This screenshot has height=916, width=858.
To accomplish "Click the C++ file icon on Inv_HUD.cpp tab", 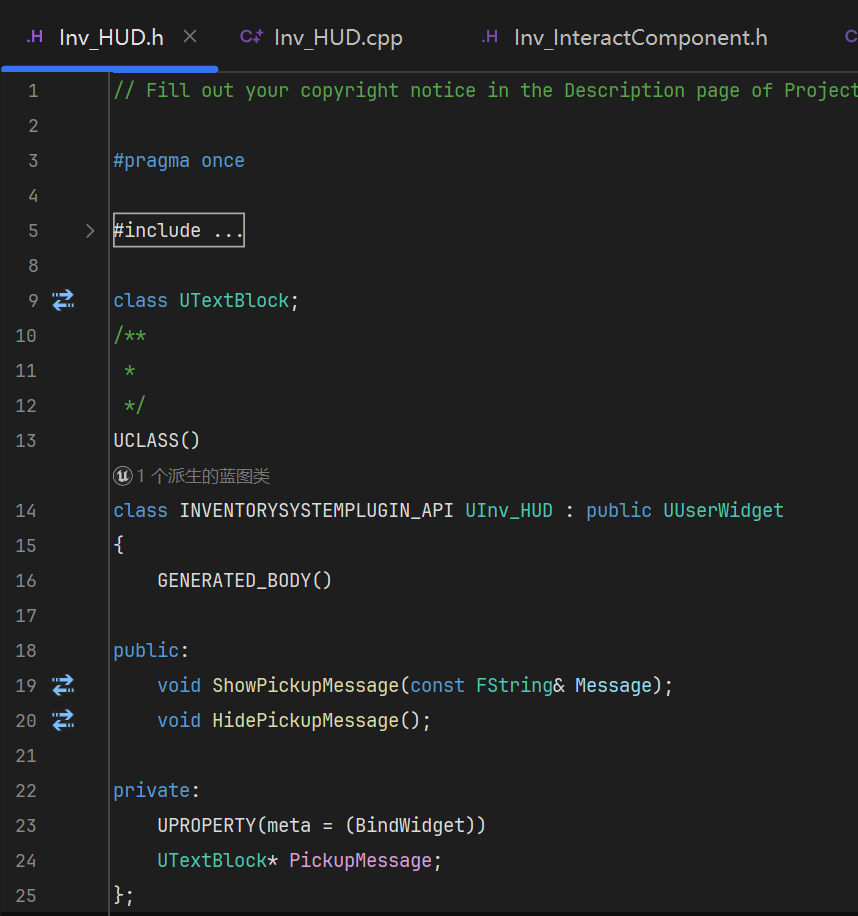I will (x=252, y=37).
